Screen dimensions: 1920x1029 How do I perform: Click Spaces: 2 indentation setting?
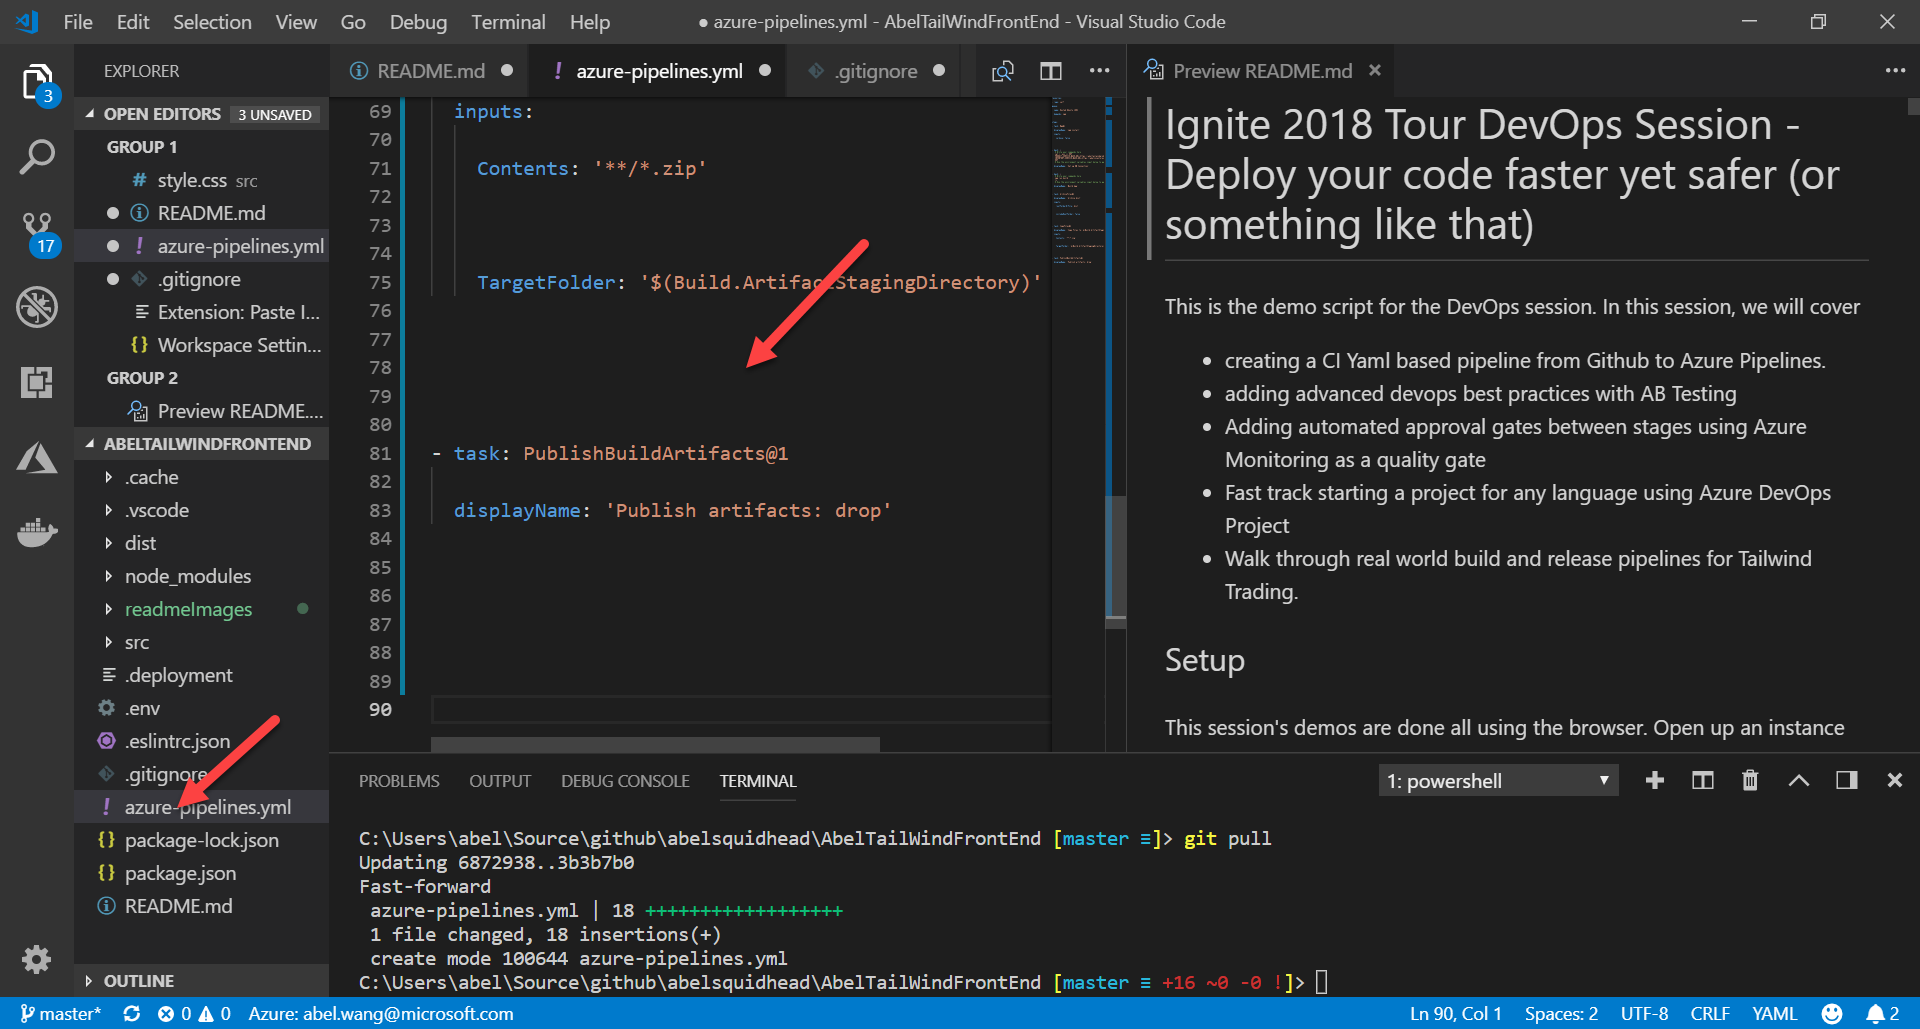click(x=1561, y=1013)
